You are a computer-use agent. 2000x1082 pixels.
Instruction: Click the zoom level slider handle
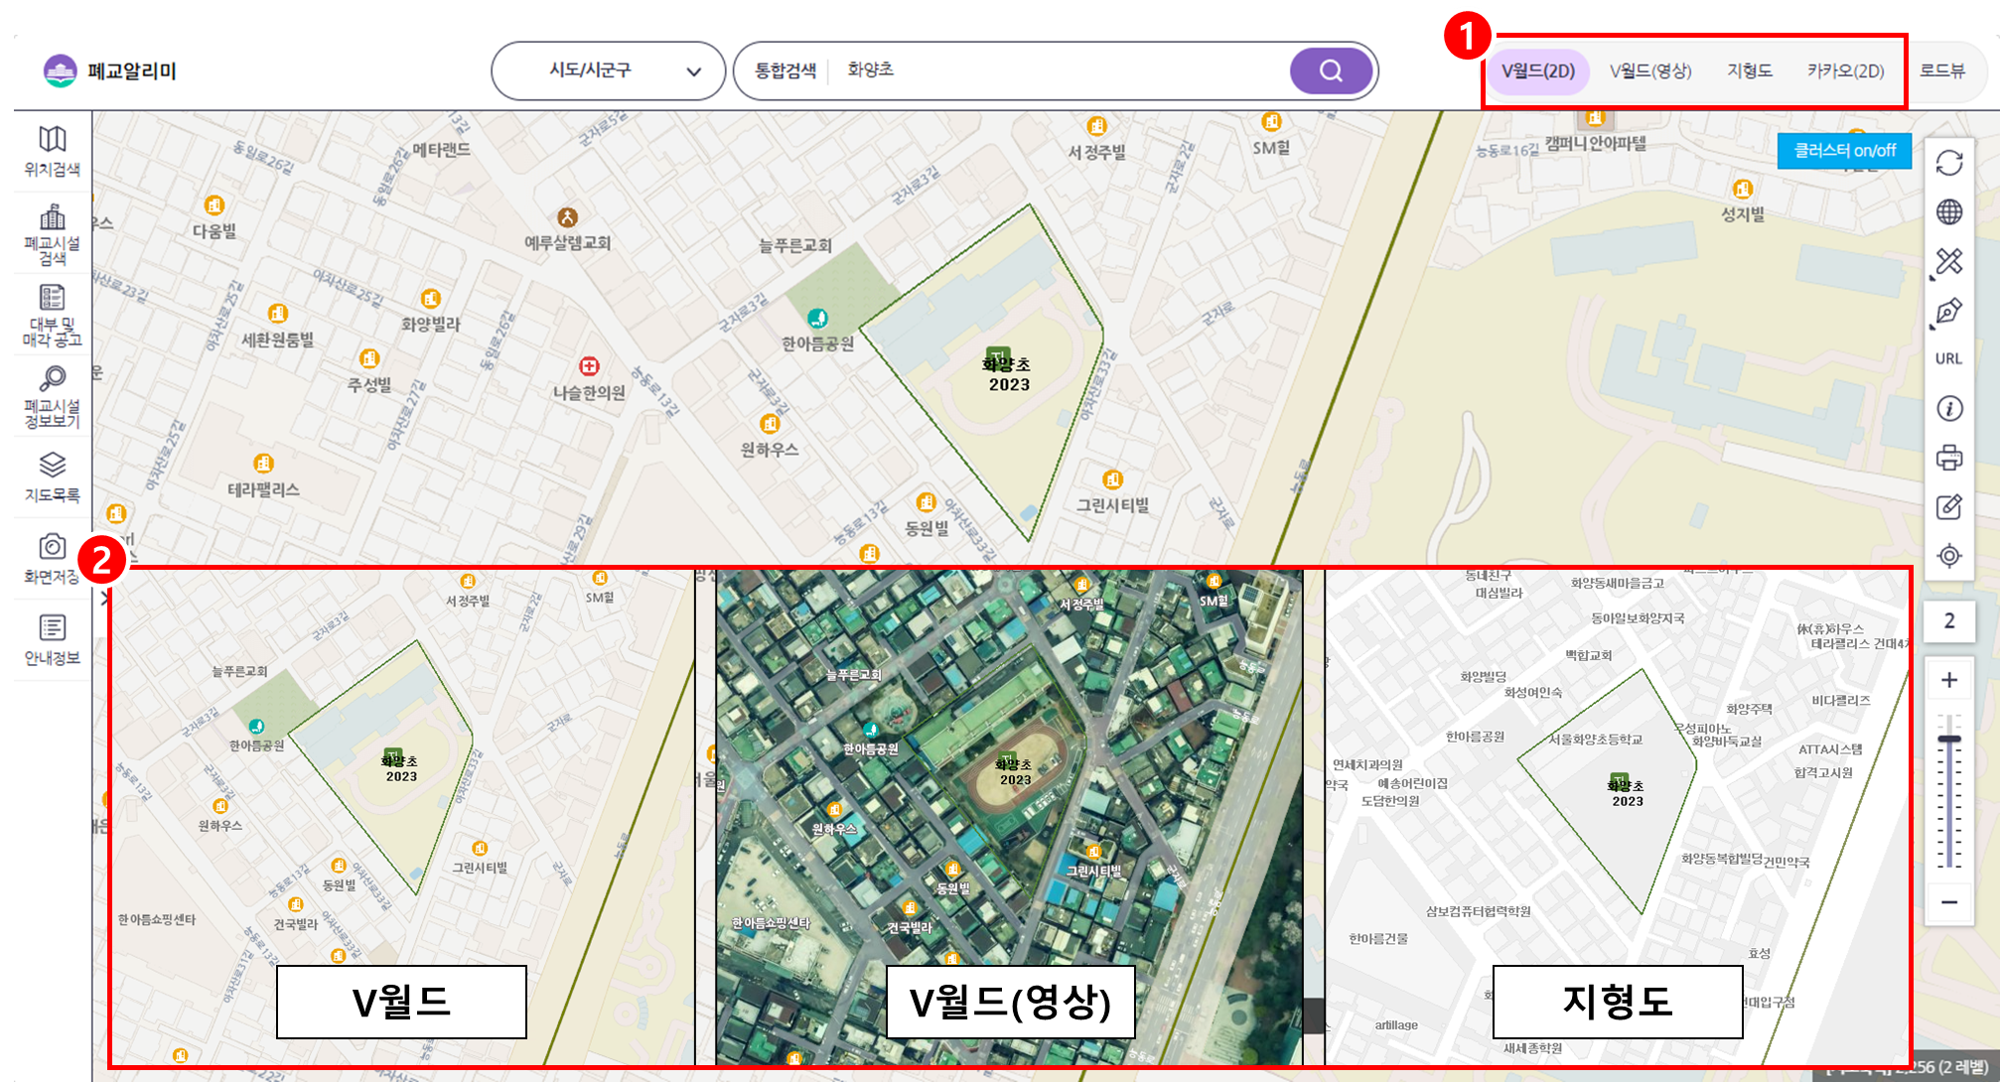(x=1949, y=739)
